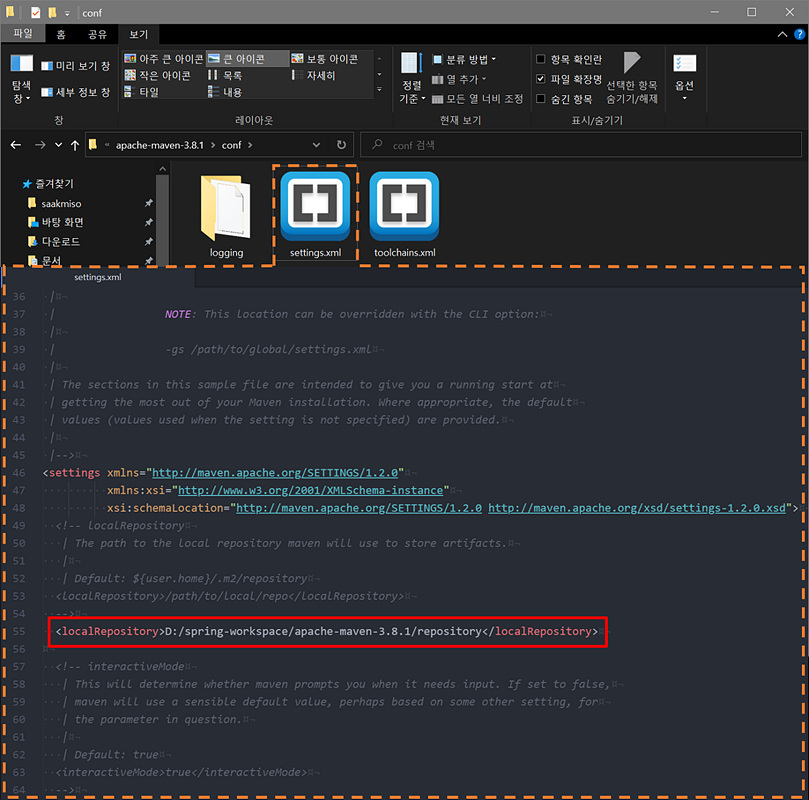Select large icons (큰 아이콘) layout
The width and height of the screenshot is (809, 800).
[247, 59]
